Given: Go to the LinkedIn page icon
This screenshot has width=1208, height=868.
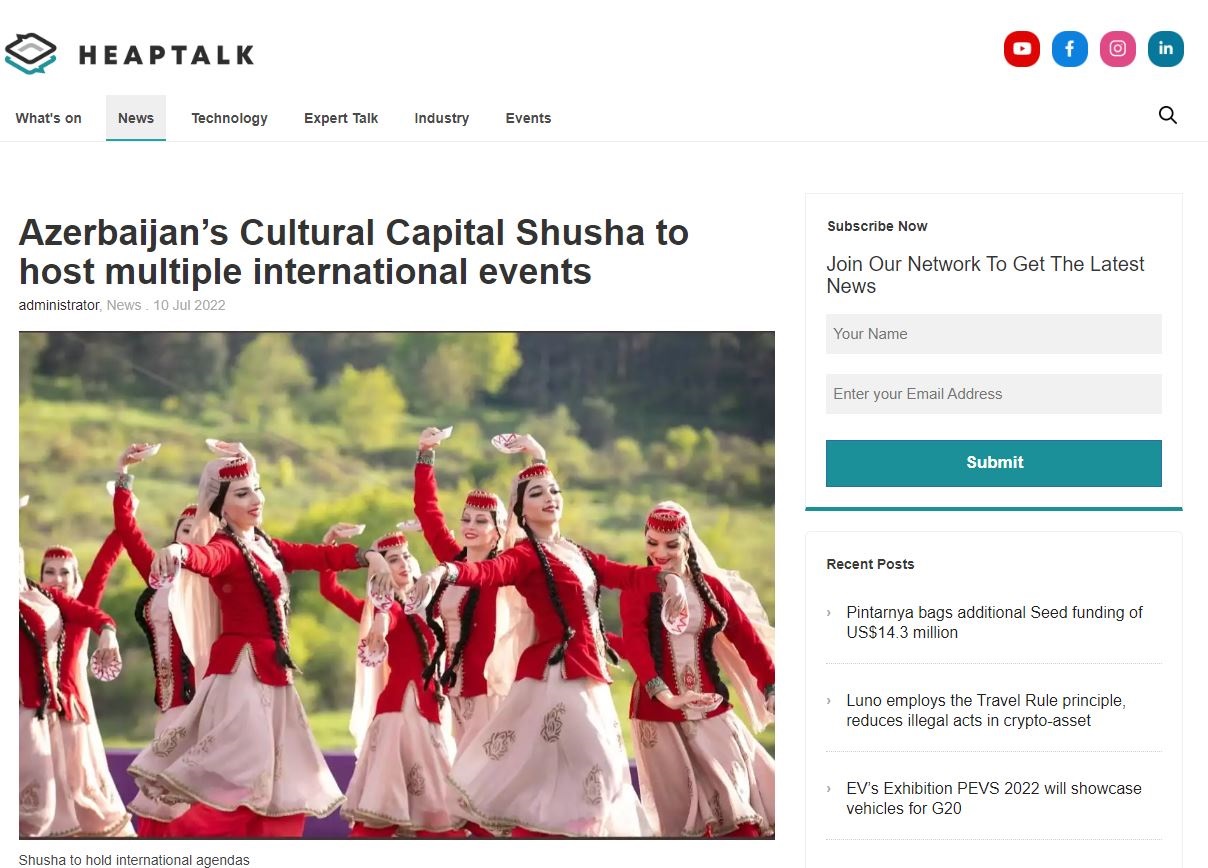Looking at the screenshot, I should point(1166,48).
